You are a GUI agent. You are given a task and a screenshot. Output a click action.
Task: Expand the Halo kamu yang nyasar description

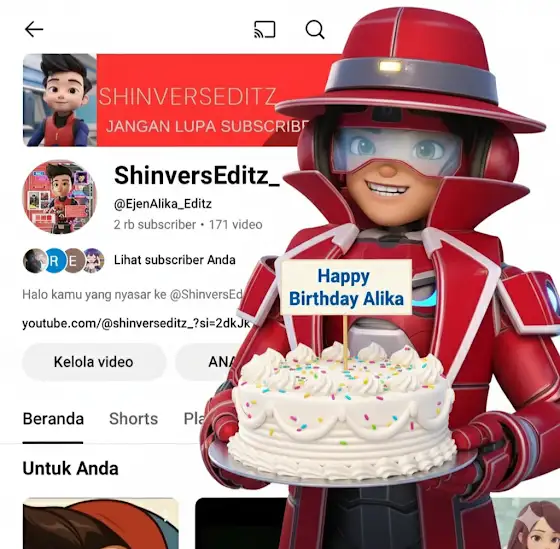[132, 295]
